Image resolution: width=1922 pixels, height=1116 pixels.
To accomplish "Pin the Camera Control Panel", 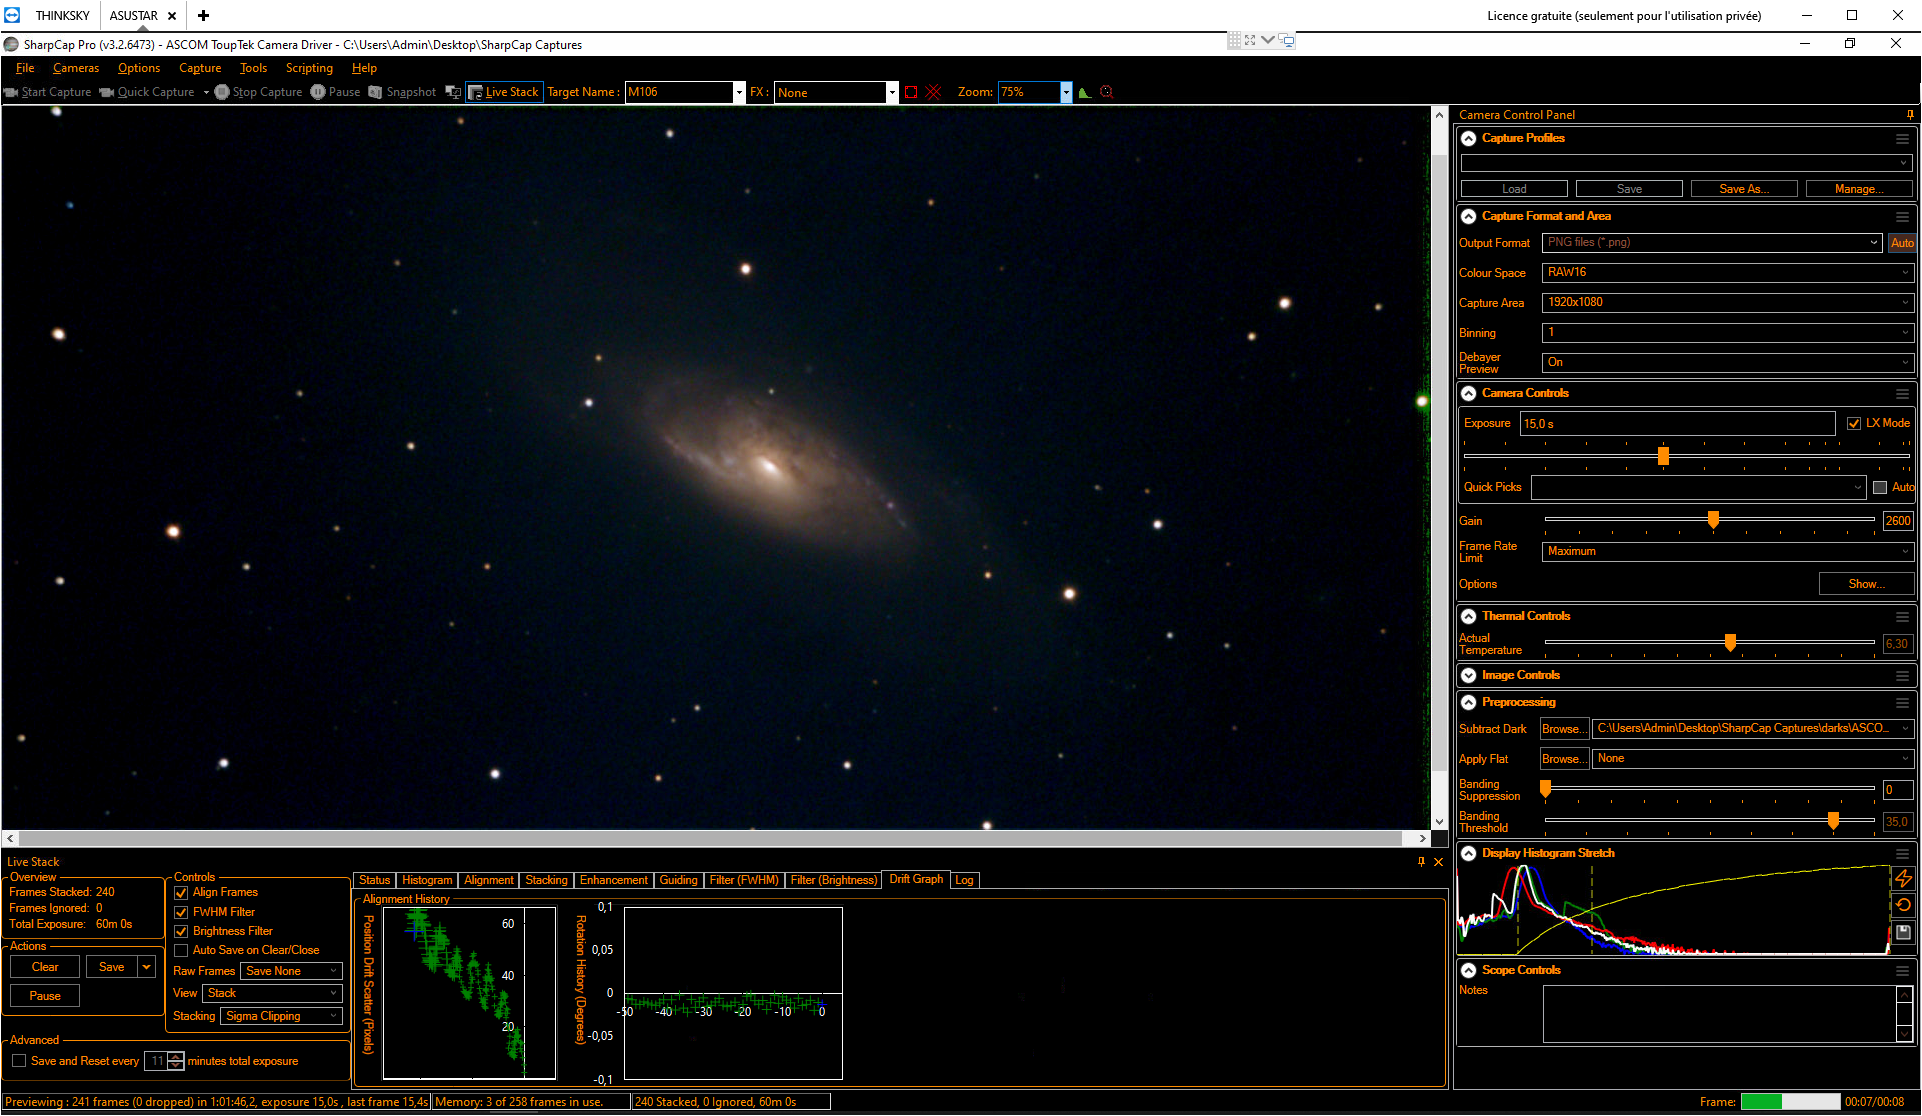I will pyautogui.click(x=1909, y=115).
